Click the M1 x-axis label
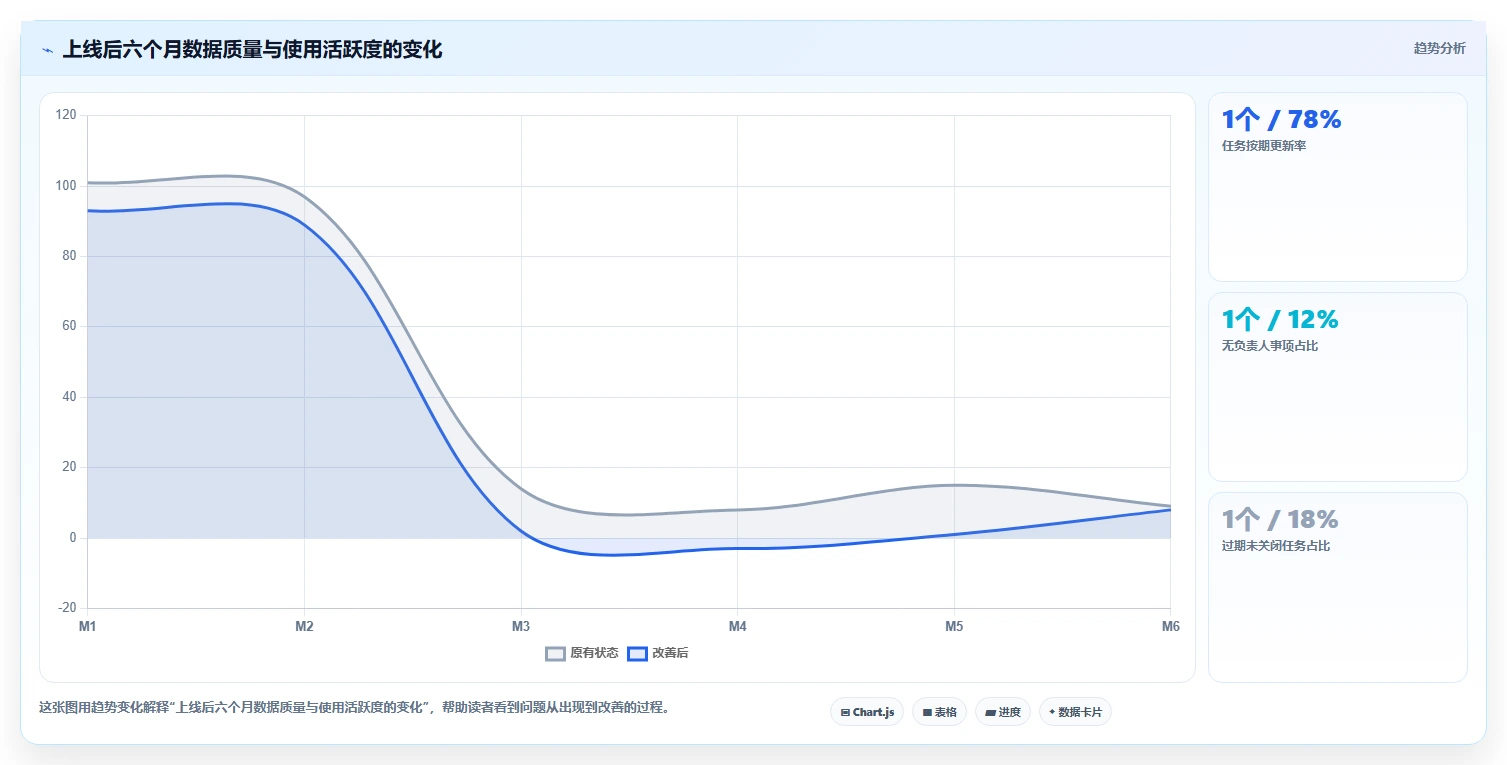The height and width of the screenshot is (765, 1507). click(88, 627)
